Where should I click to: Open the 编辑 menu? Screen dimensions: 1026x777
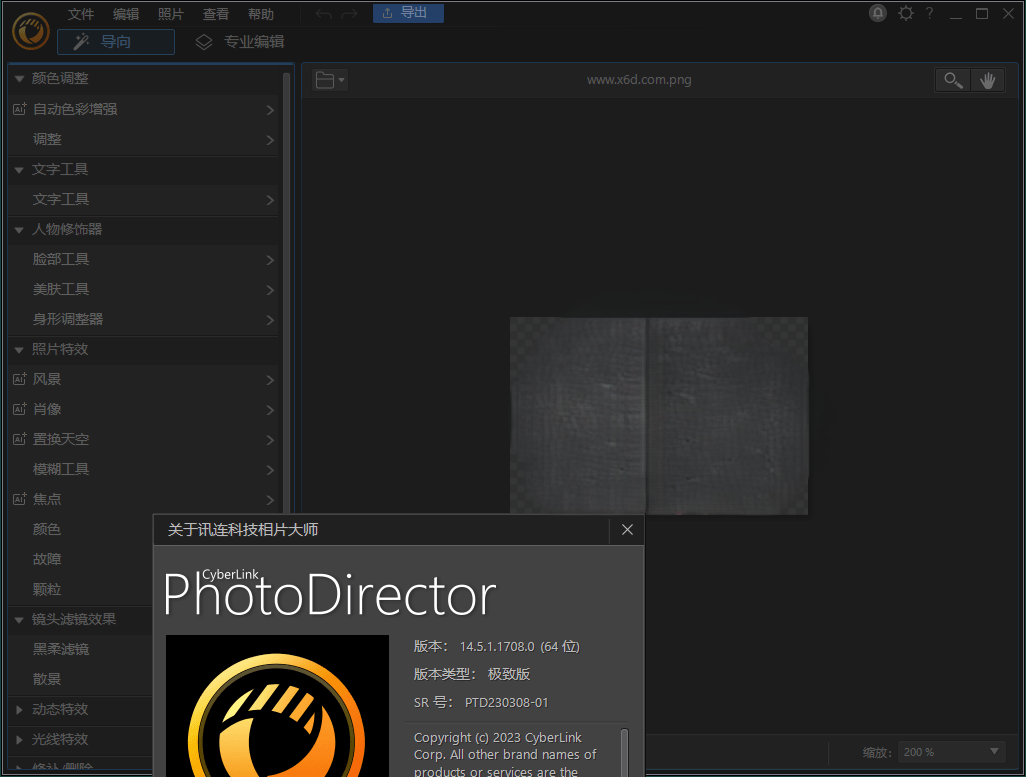pyautogui.click(x=126, y=14)
